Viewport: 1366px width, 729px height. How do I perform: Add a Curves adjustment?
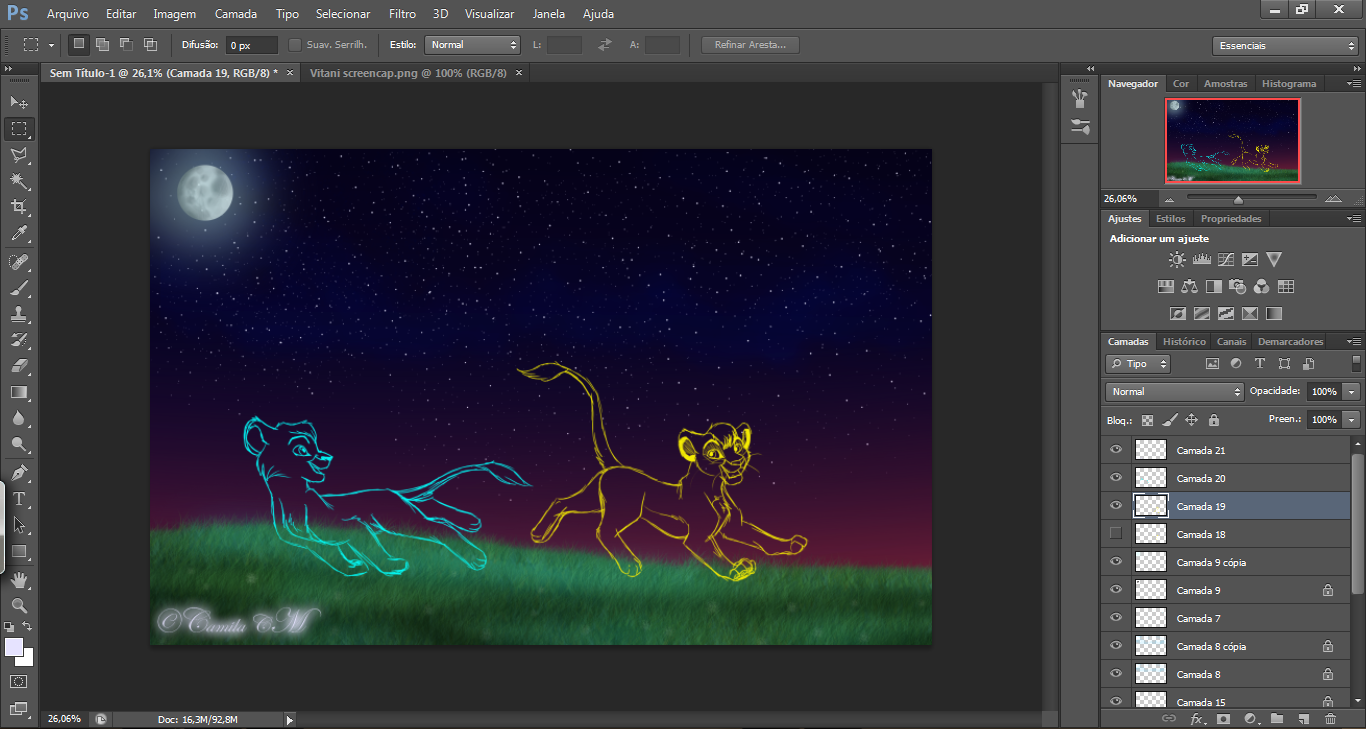point(1225,260)
